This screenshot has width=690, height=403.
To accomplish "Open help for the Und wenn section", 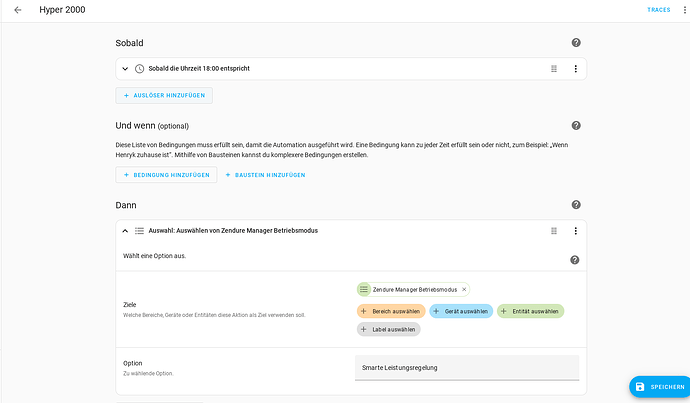I will pos(576,126).
